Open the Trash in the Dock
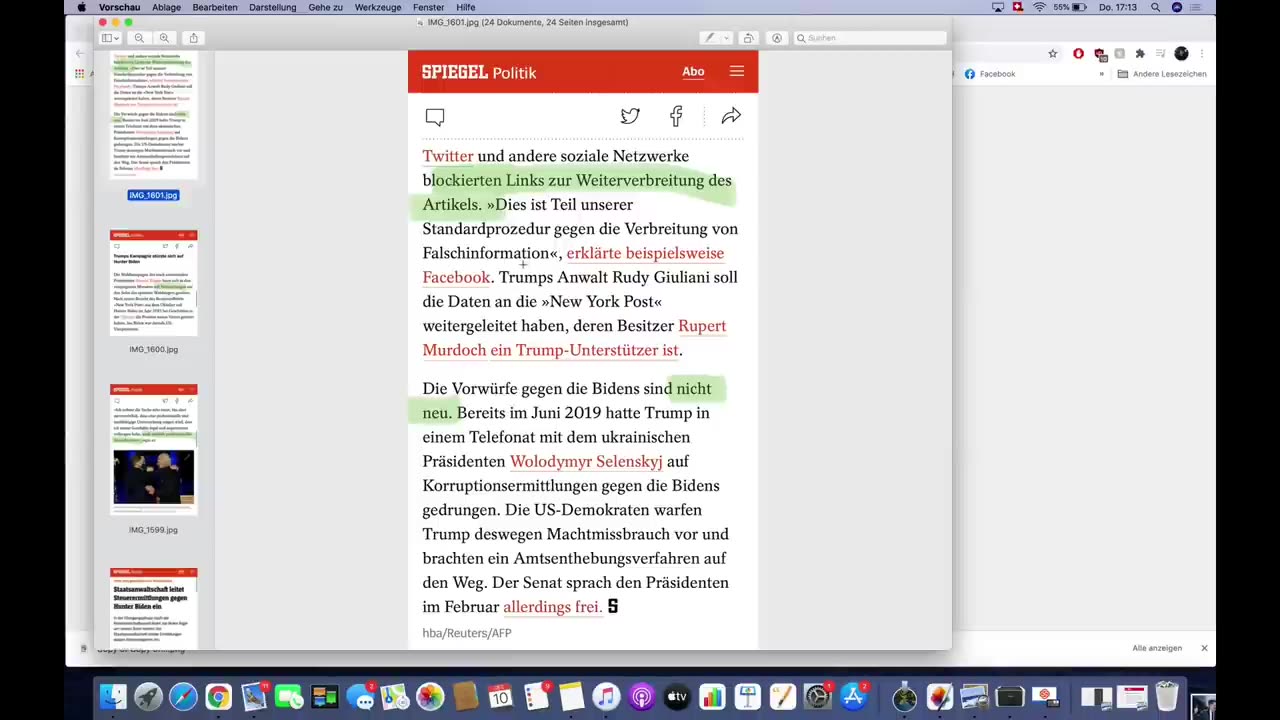 (1167, 697)
